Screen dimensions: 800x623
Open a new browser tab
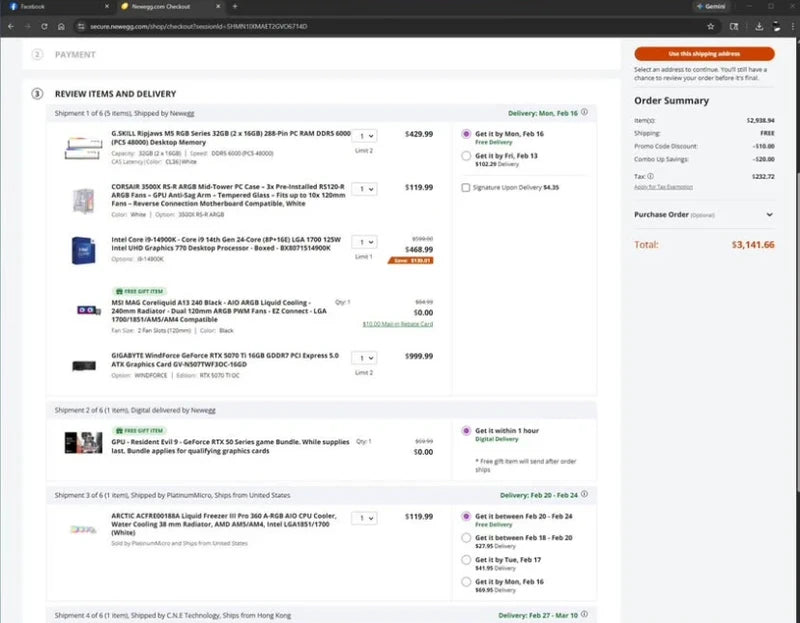coord(235,7)
